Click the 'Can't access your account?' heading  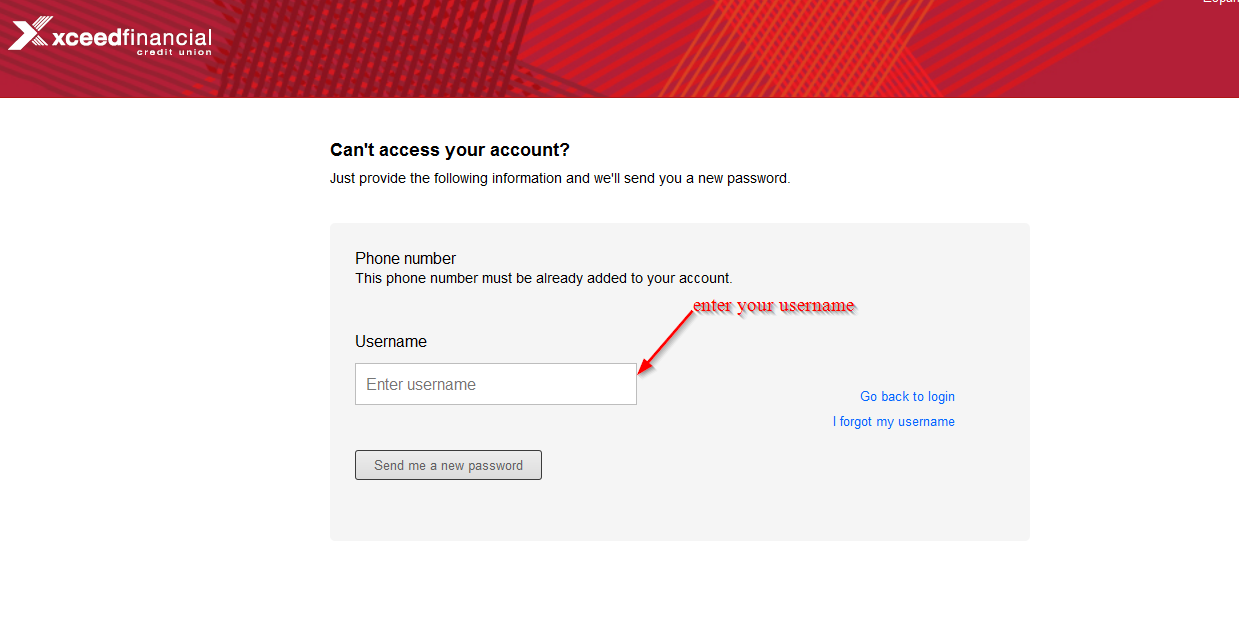450,150
